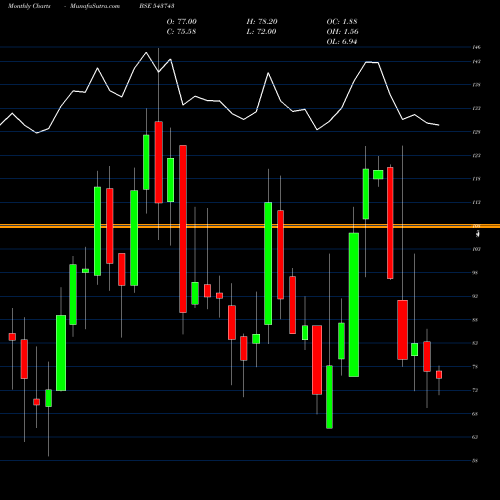Click the 92 price axis label
Viewport: 500px width, 500px height.
tap(475, 296)
